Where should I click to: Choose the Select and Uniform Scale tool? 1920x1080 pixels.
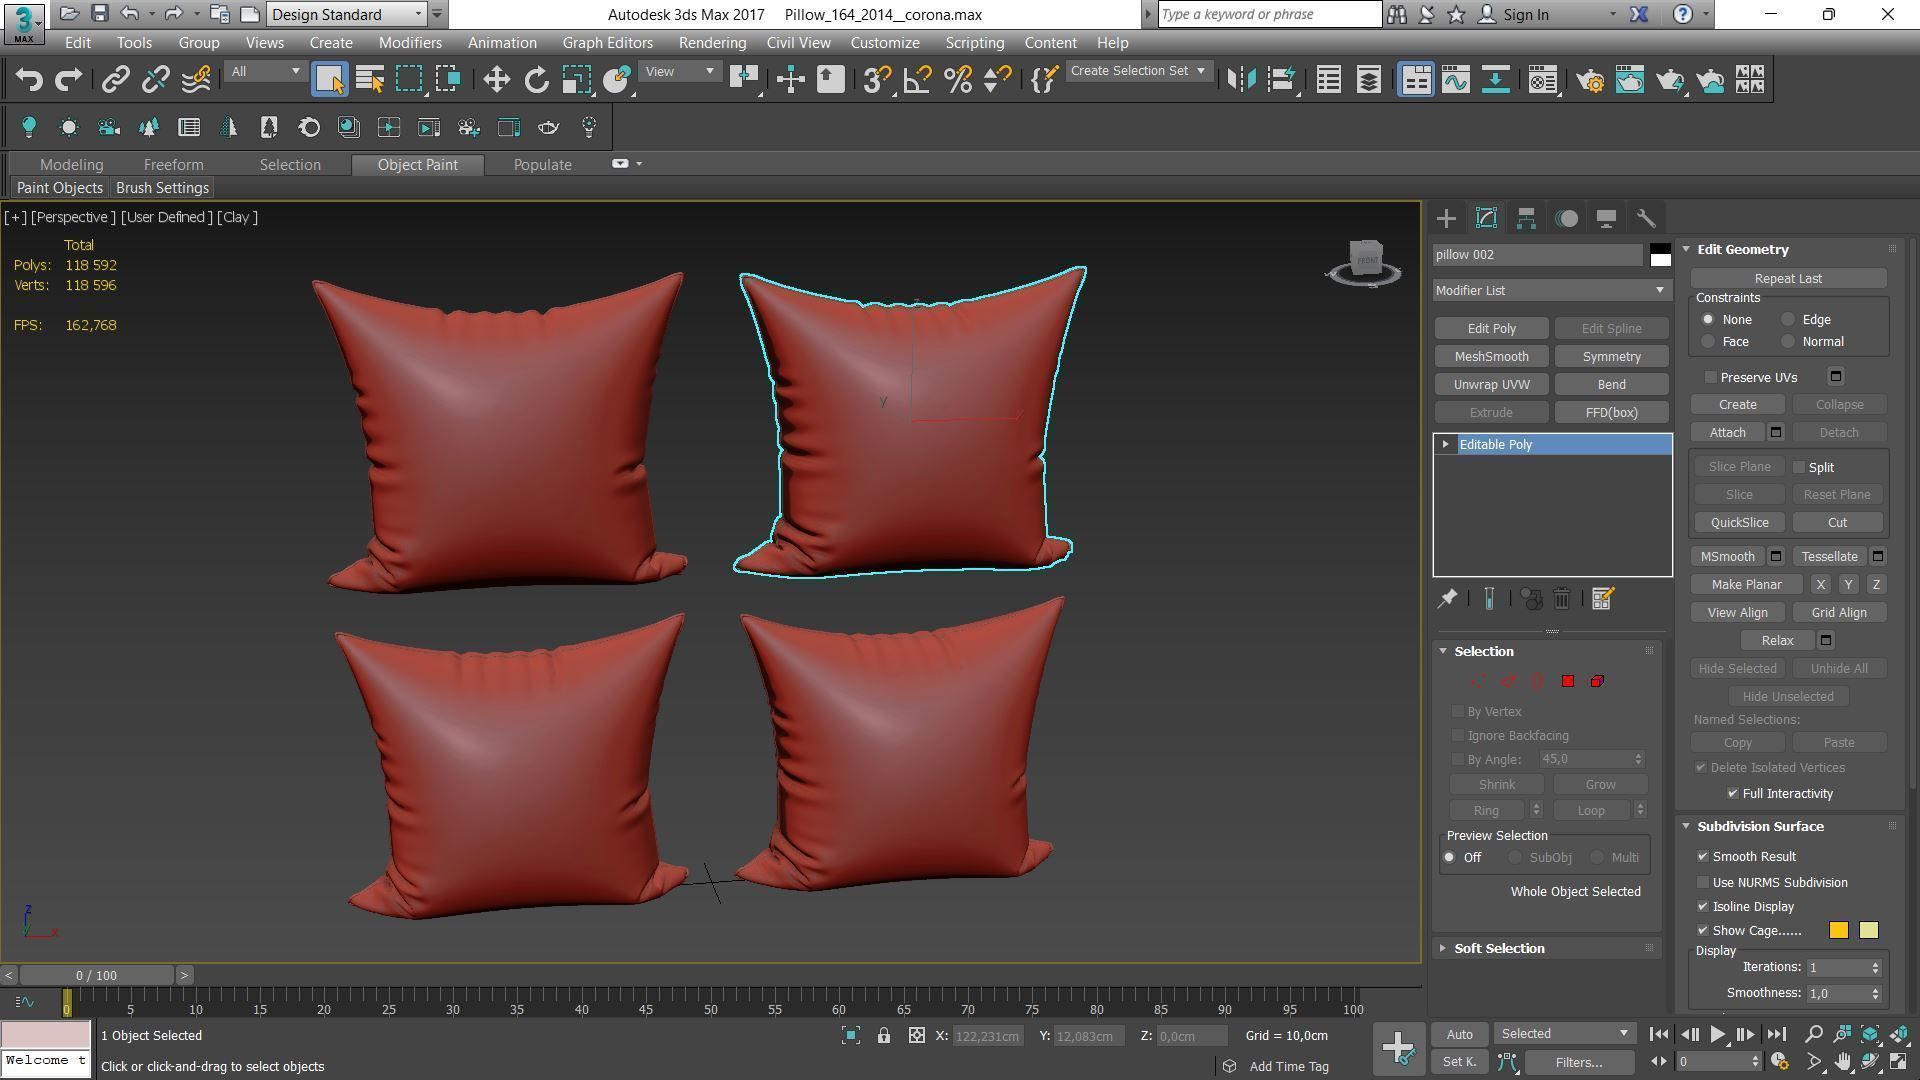(577, 80)
